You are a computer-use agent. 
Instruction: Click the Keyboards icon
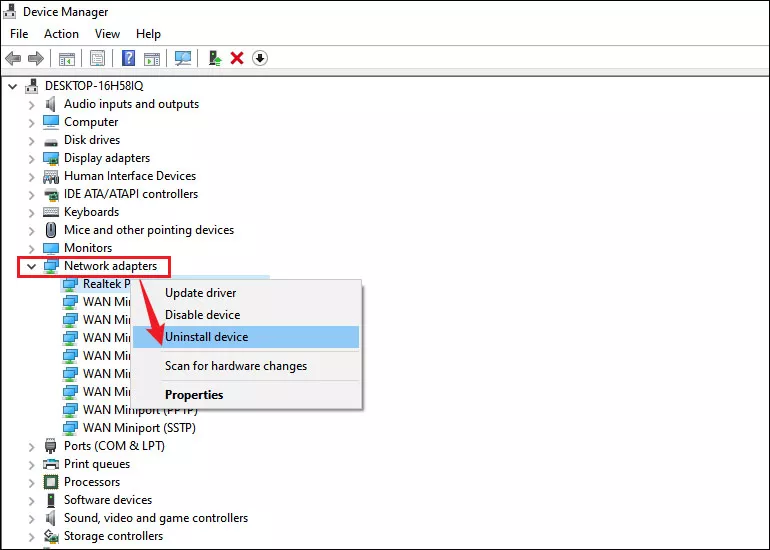click(x=51, y=212)
